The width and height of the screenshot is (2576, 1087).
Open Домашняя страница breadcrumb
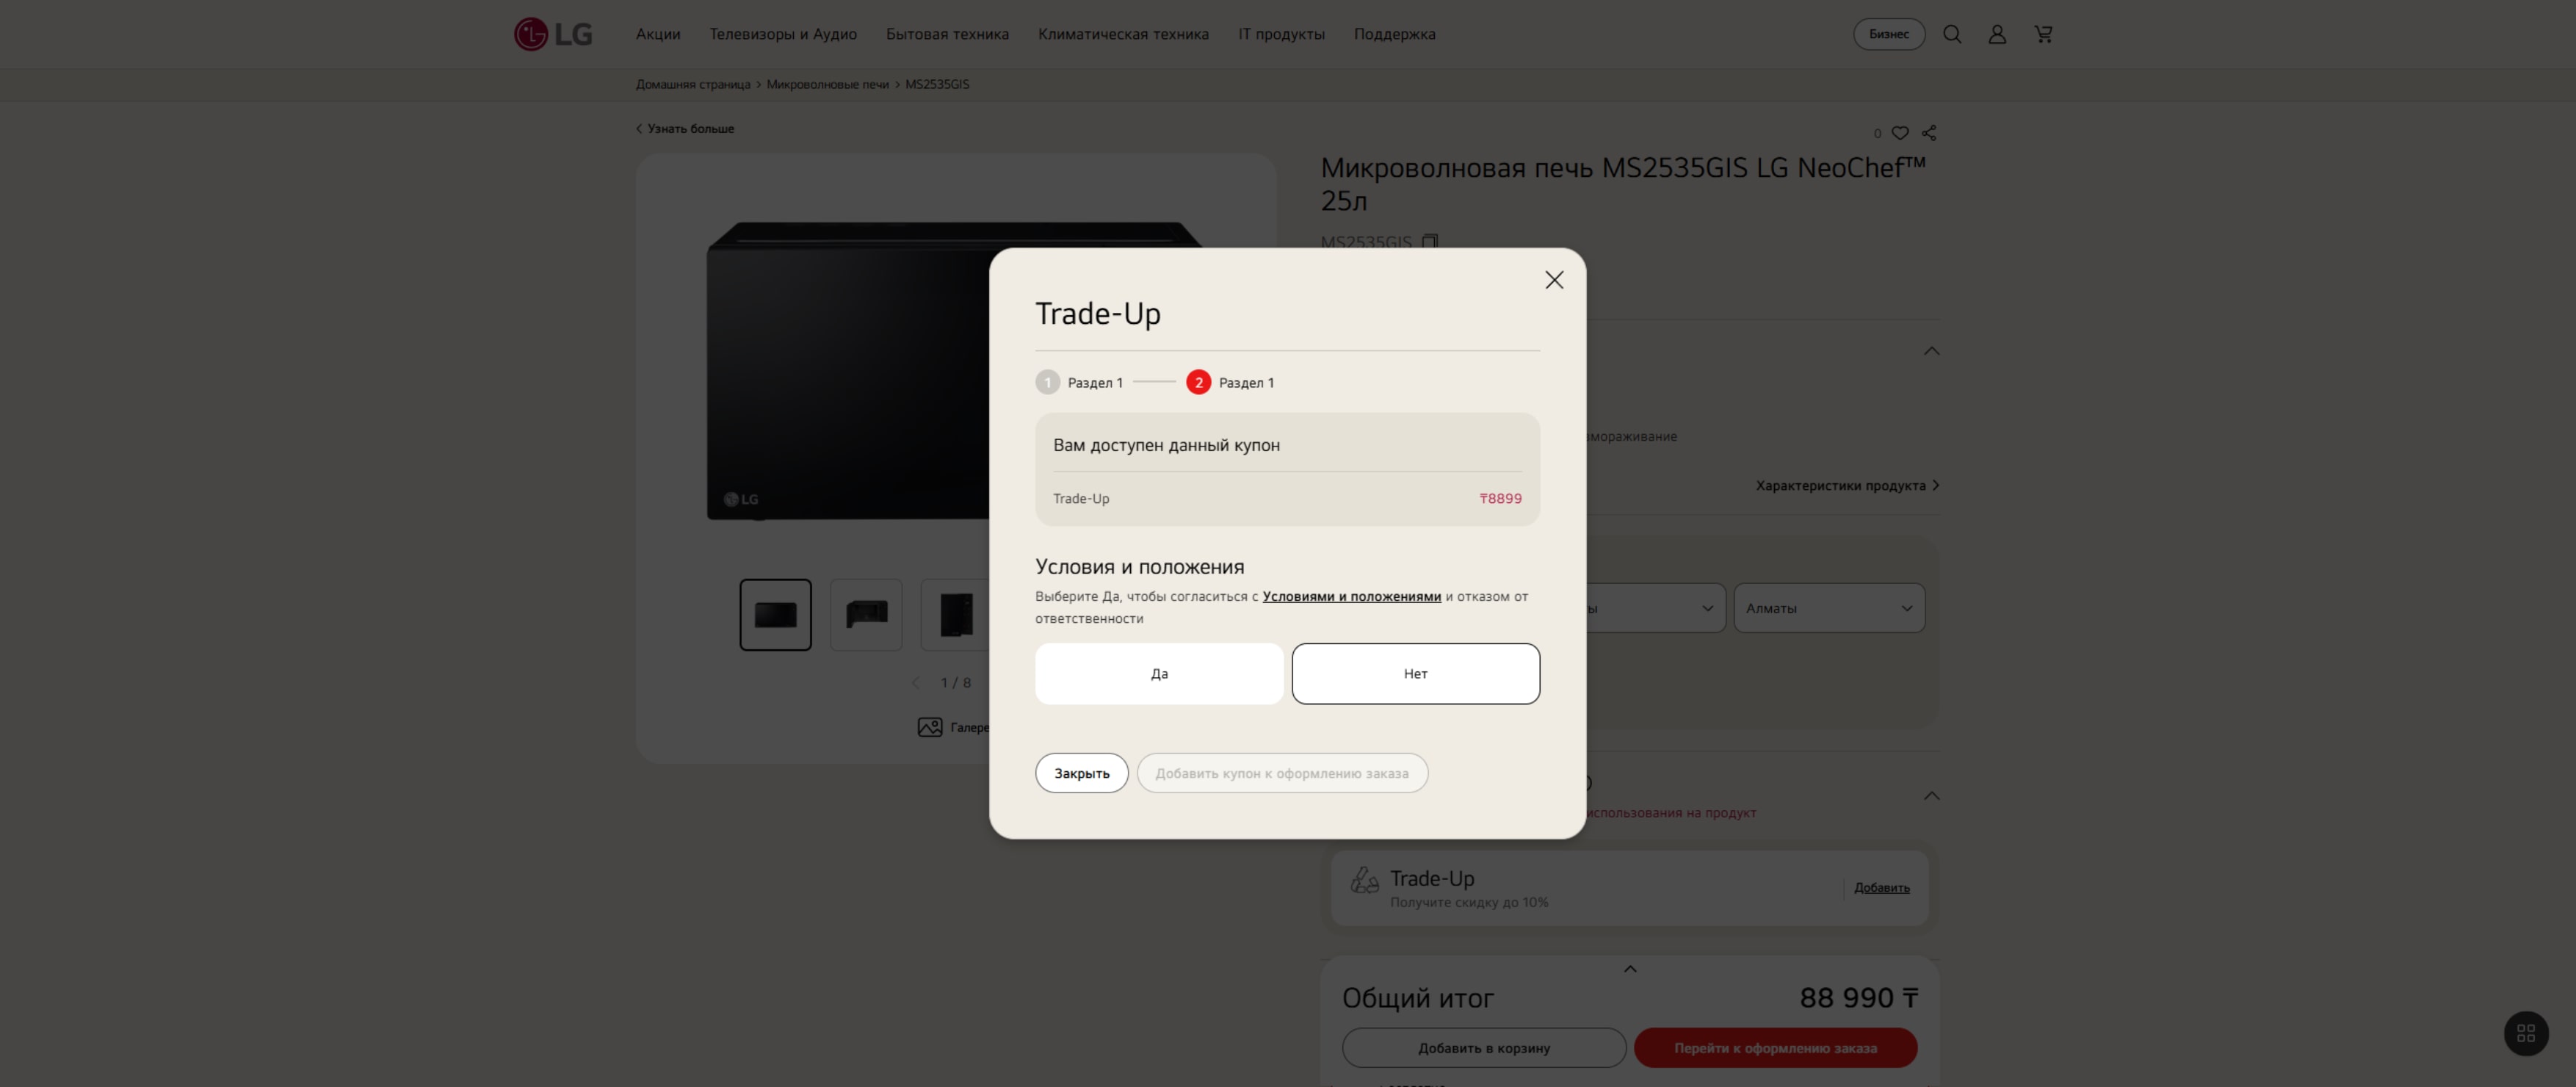click(693, 84)
